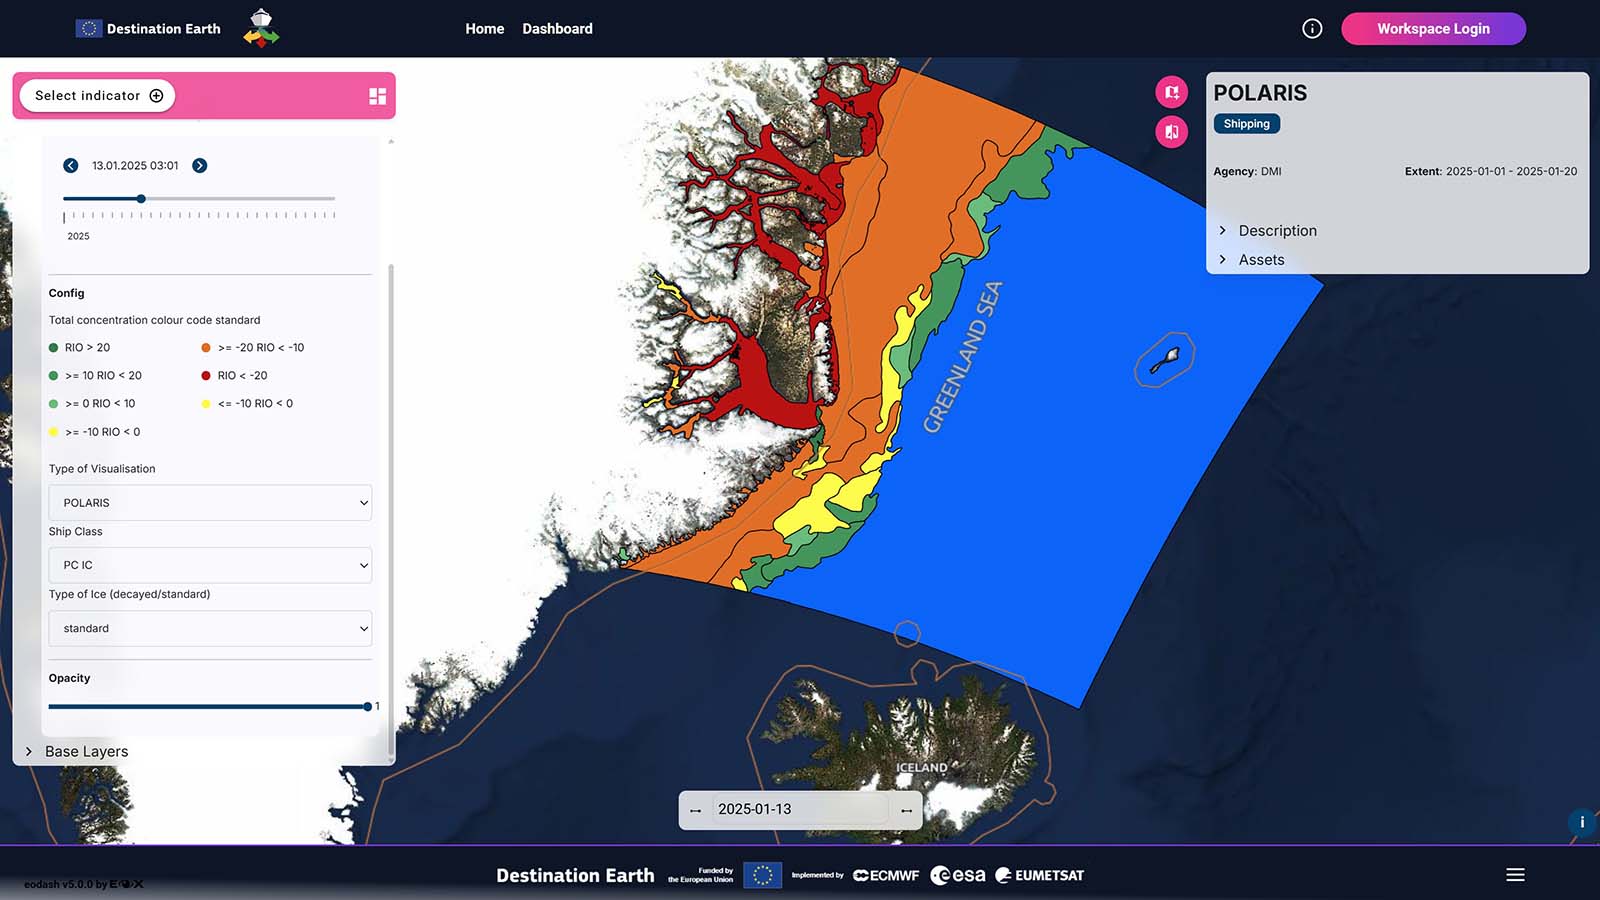Open the info icon in the top bar
The height and width of the screenshot is (900, 1600).
(x=1312, y=29)
